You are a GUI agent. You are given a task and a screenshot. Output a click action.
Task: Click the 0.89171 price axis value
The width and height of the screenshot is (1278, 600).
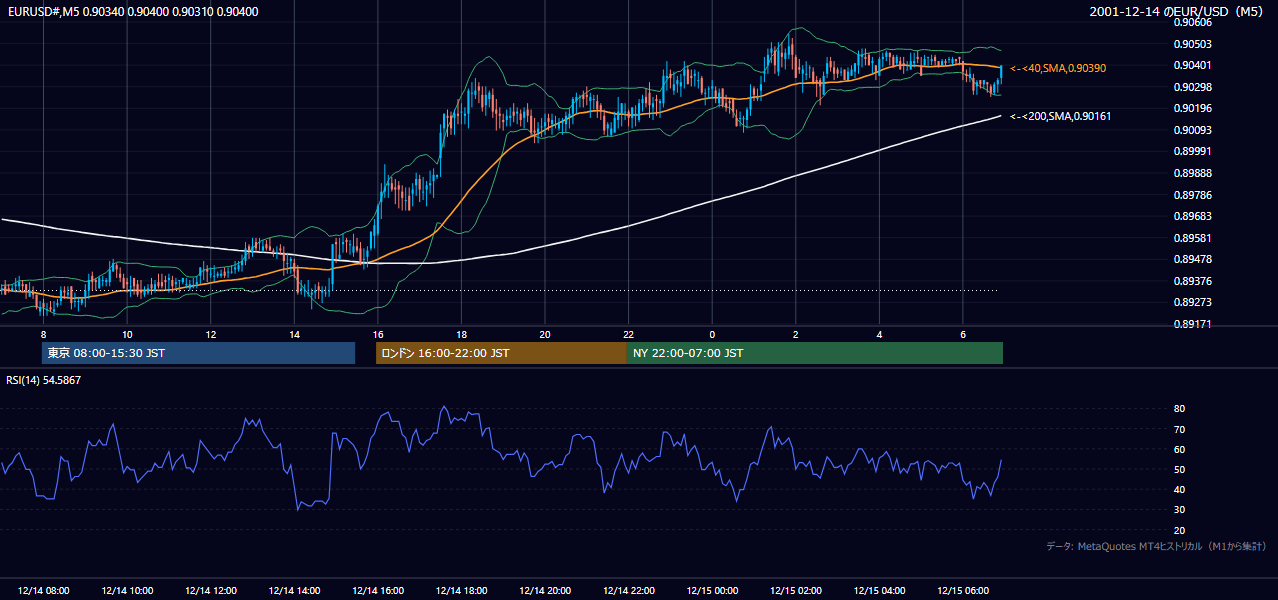point(1193,324)
